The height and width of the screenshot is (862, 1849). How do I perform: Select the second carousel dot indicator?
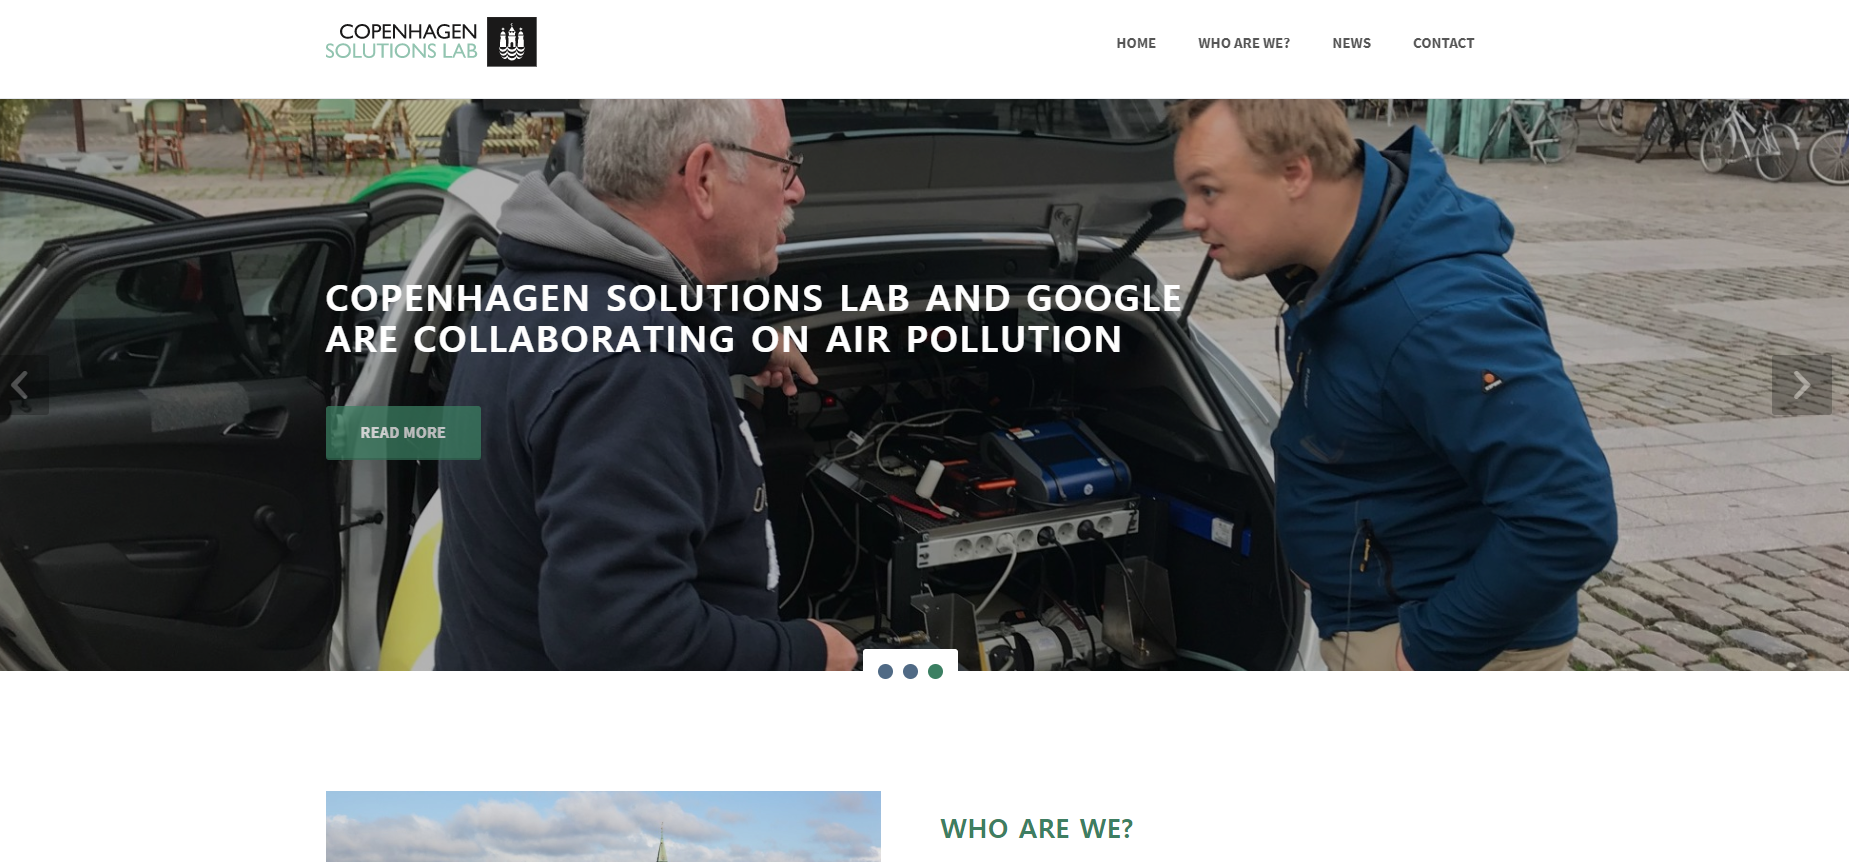(x=910, y=672)
